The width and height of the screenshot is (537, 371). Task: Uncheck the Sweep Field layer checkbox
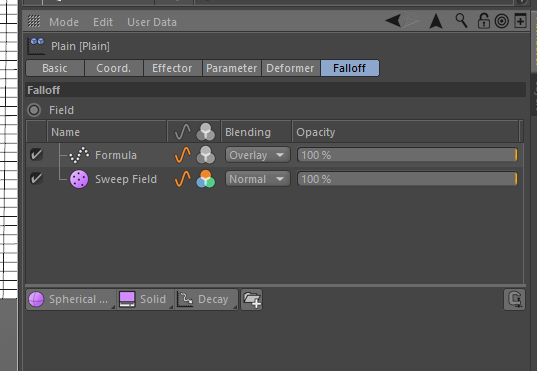tap(36, 178)
